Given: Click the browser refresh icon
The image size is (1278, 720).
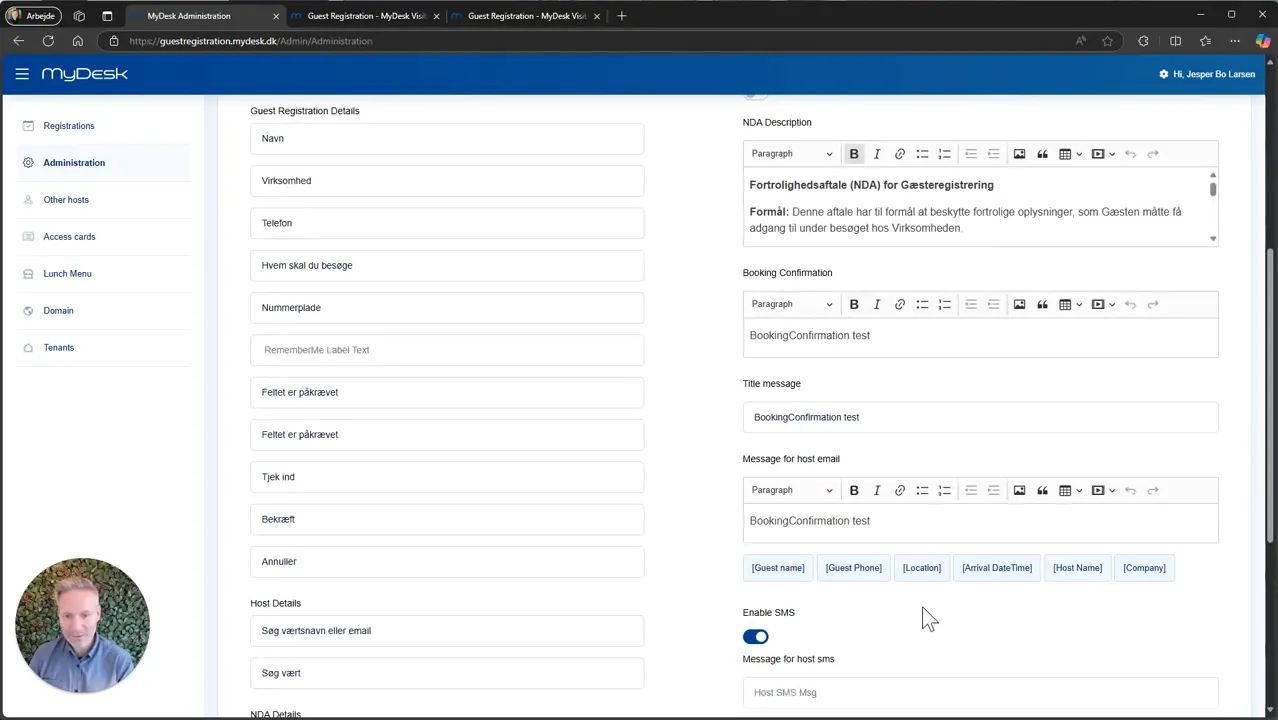Looking at the screenshot, I should coord(48,41).
